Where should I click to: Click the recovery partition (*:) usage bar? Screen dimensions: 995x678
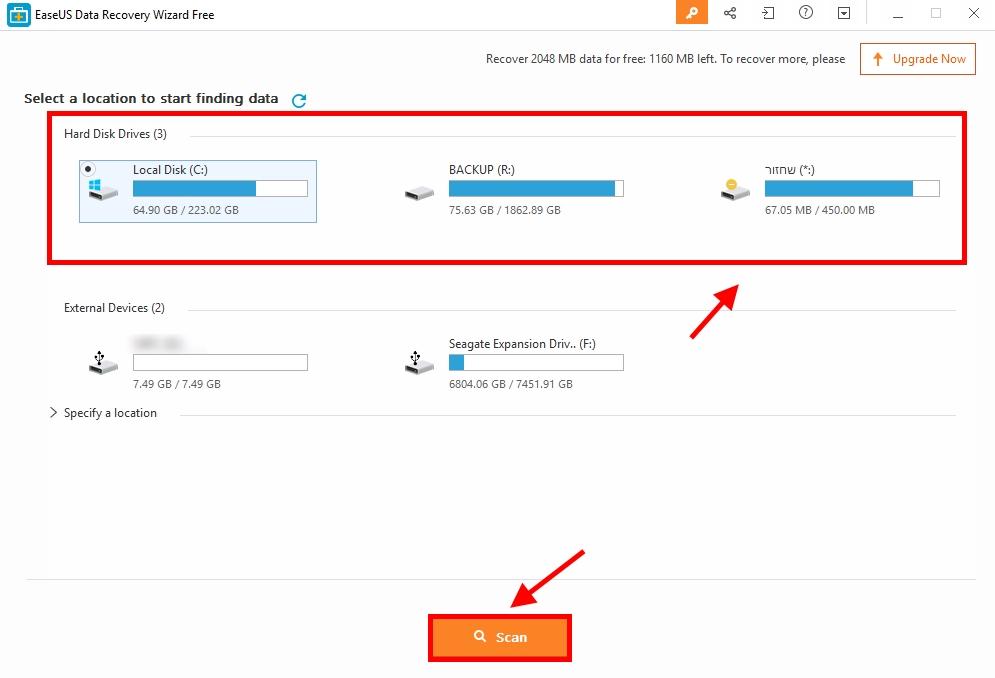tap(852, 189)
